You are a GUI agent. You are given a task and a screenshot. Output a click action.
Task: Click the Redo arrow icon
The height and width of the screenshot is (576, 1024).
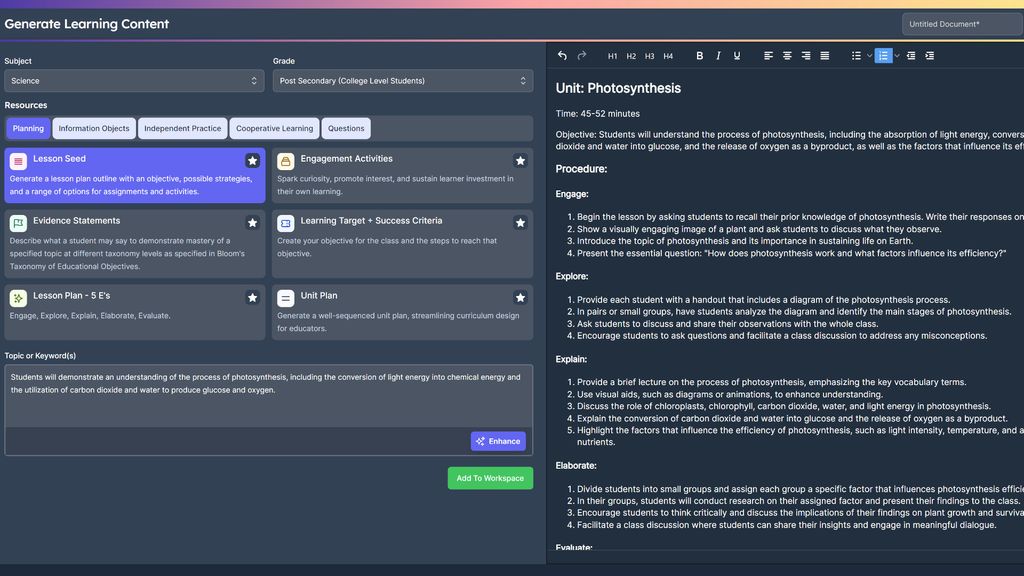[580, 56]
